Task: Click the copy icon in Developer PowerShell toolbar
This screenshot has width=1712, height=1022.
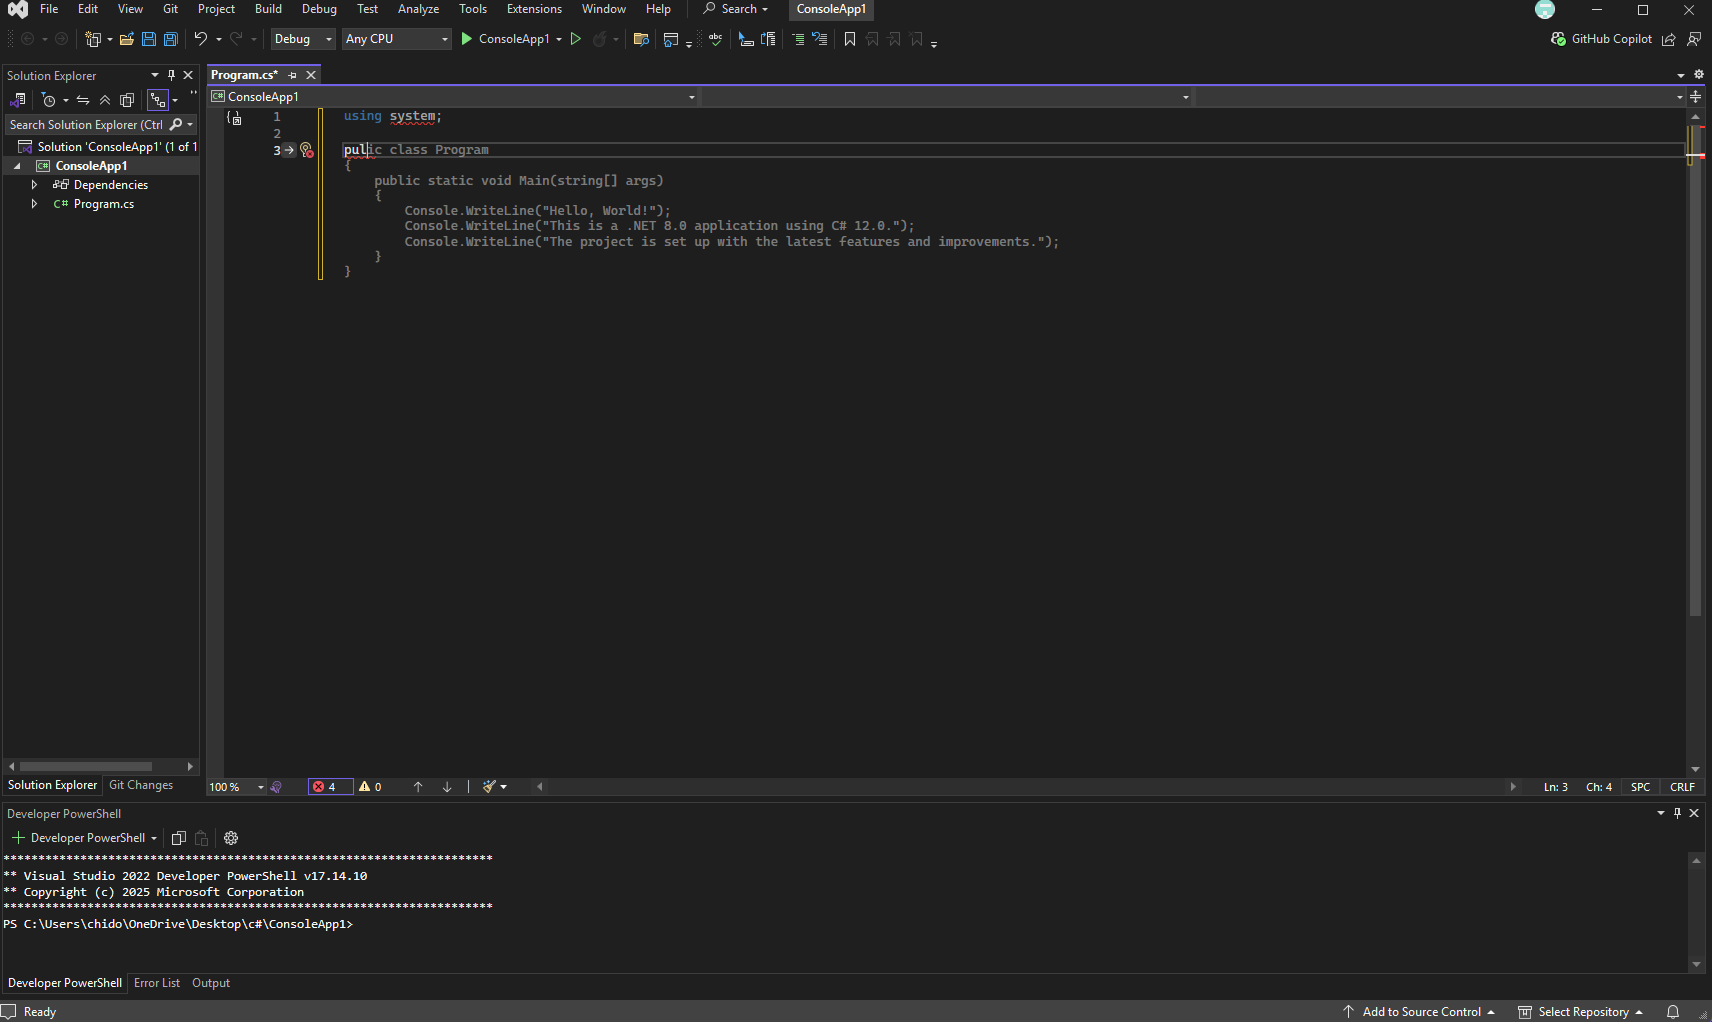Action: pos(179,838)
